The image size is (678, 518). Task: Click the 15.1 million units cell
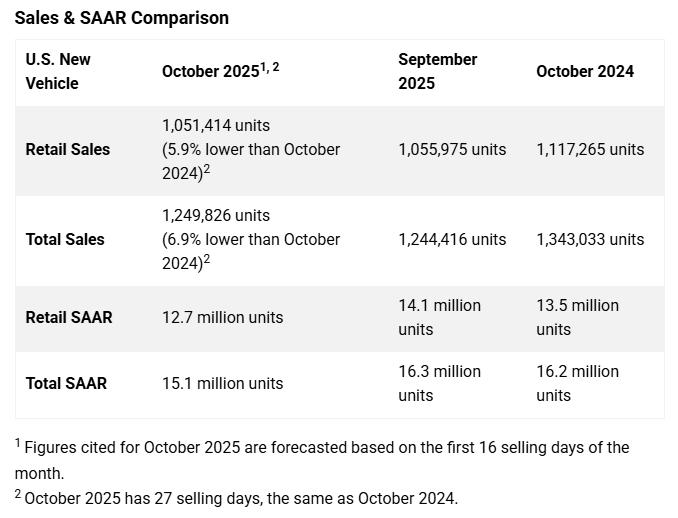point(222,383)
